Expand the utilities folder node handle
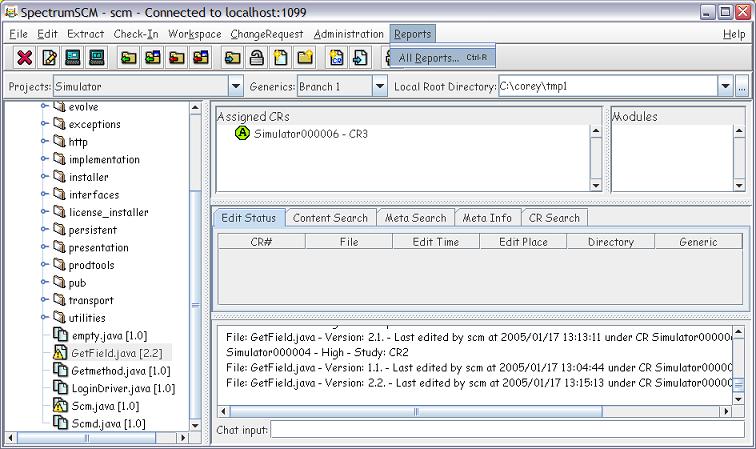This screenshot has height=449, width=756. (45, 317)
